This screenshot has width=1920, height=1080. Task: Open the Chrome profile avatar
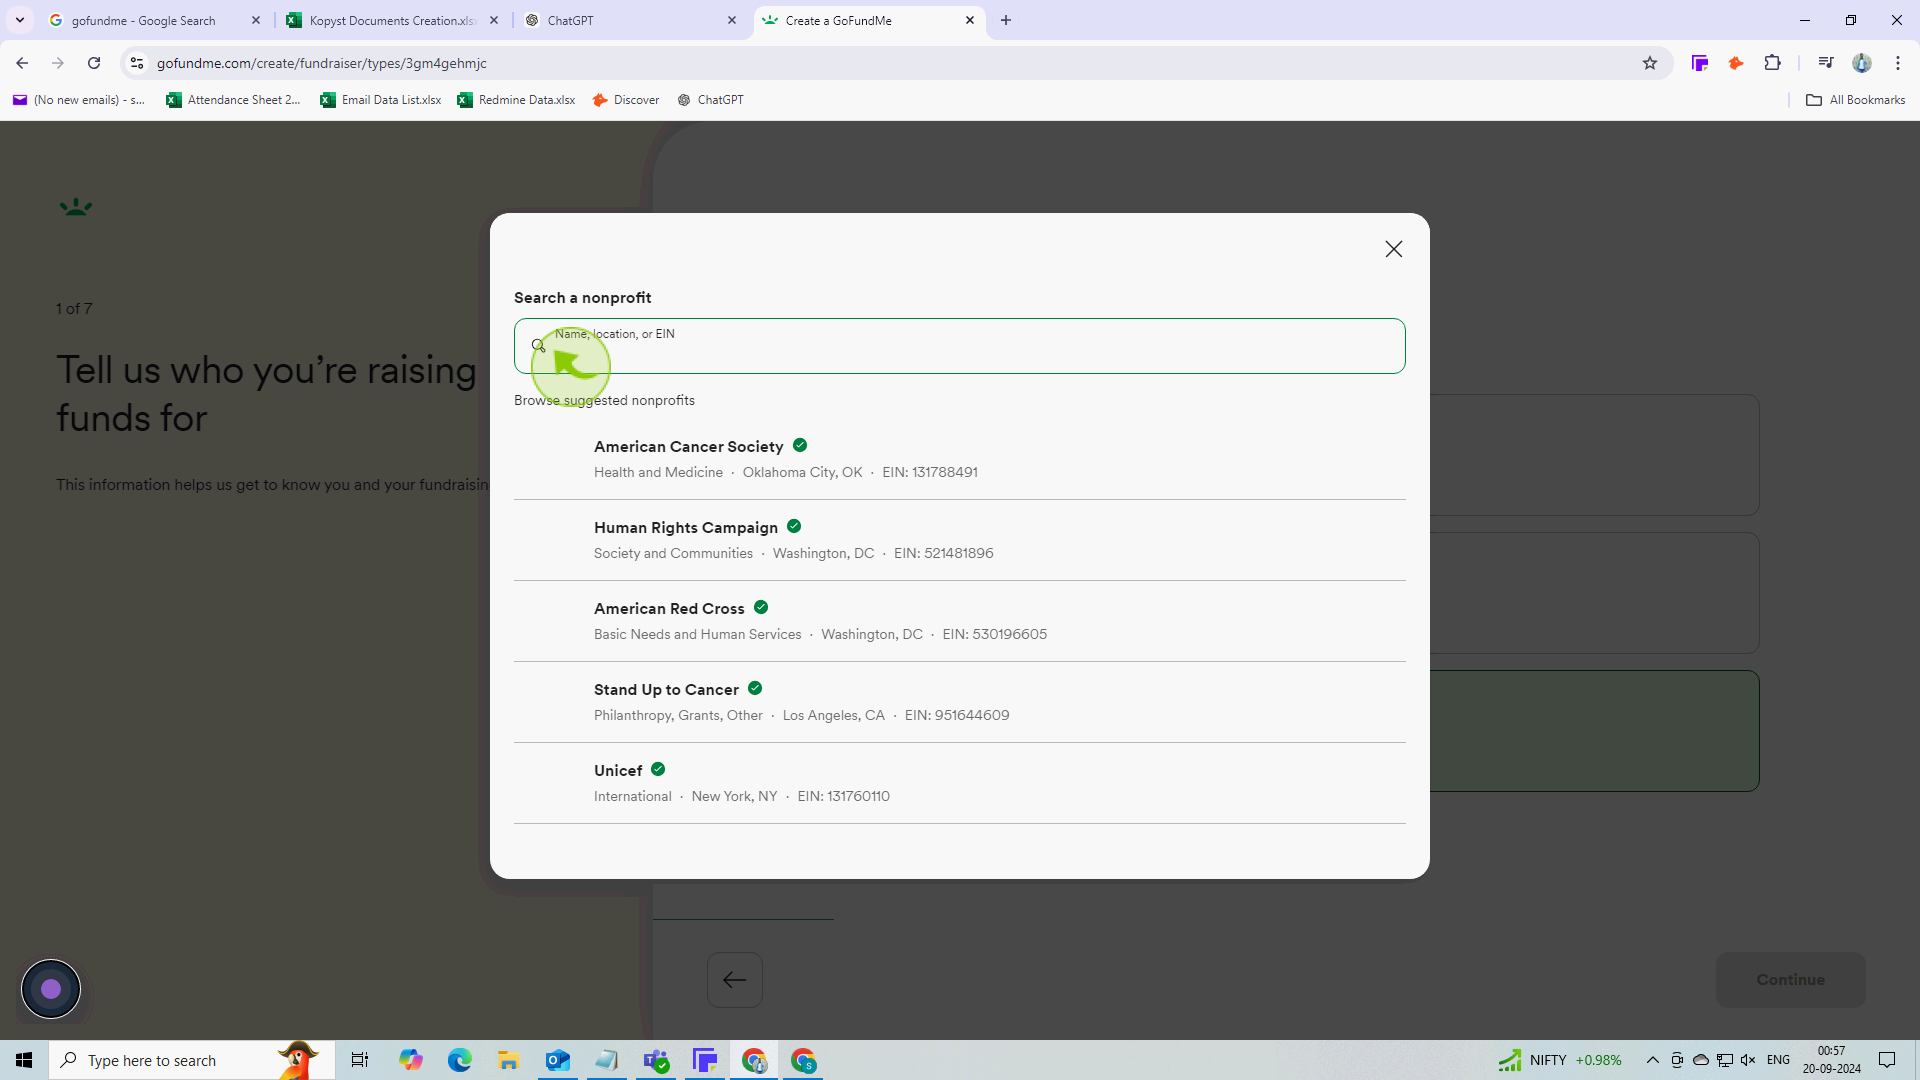pyautogui.click(x=1862, y=63)
